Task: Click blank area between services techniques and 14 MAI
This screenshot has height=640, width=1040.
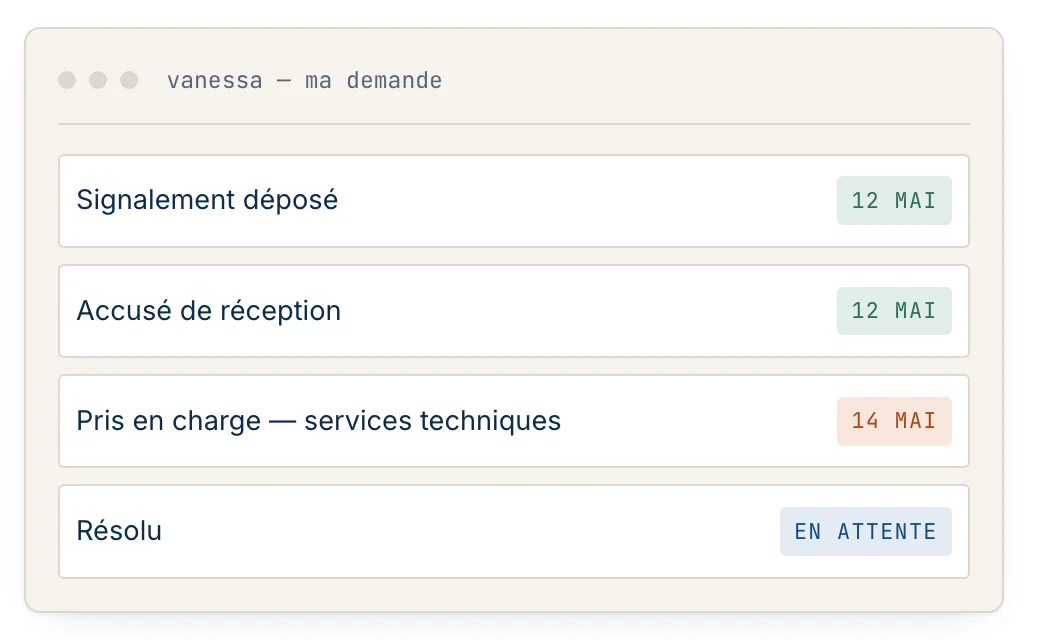Action: pyautogui.click(x=699, y=421)
